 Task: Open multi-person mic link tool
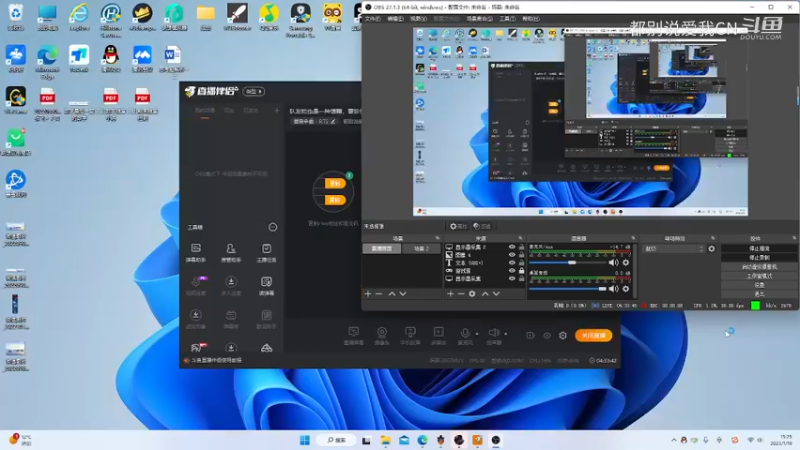231,286
